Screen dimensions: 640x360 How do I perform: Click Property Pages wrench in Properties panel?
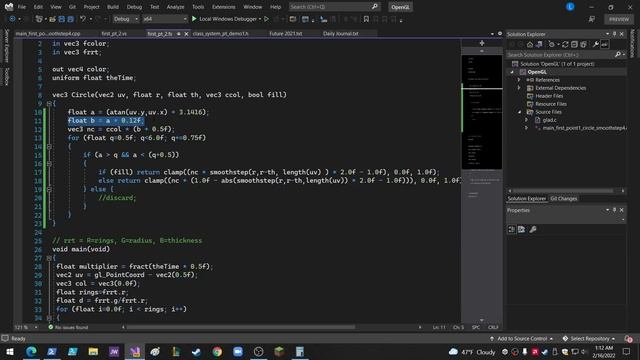533,229
